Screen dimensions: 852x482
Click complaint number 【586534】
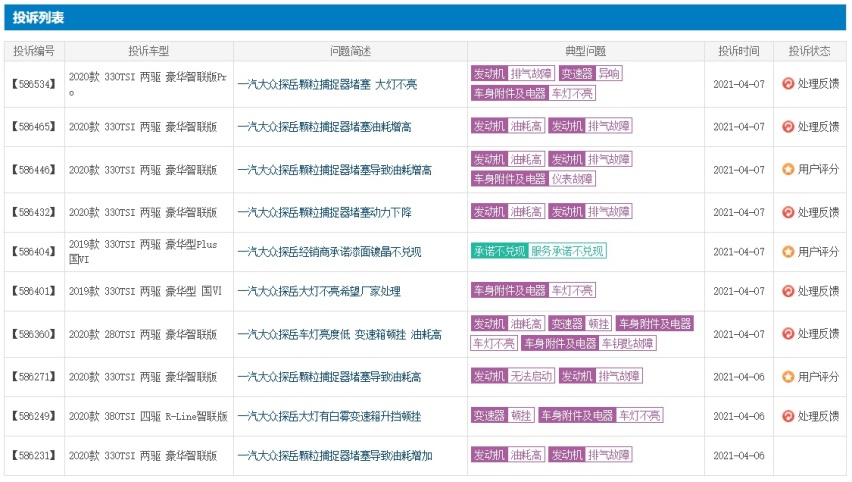34,84
